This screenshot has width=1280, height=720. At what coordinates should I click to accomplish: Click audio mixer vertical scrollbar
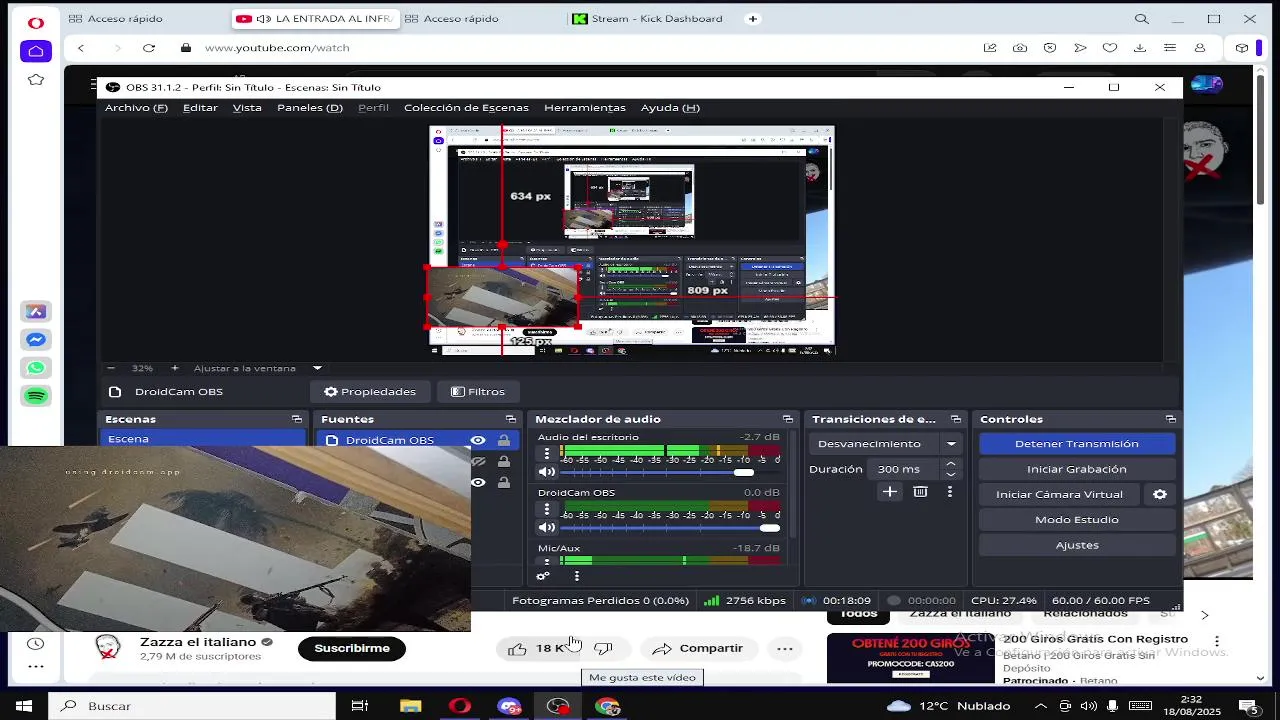[x=794, y=485]
